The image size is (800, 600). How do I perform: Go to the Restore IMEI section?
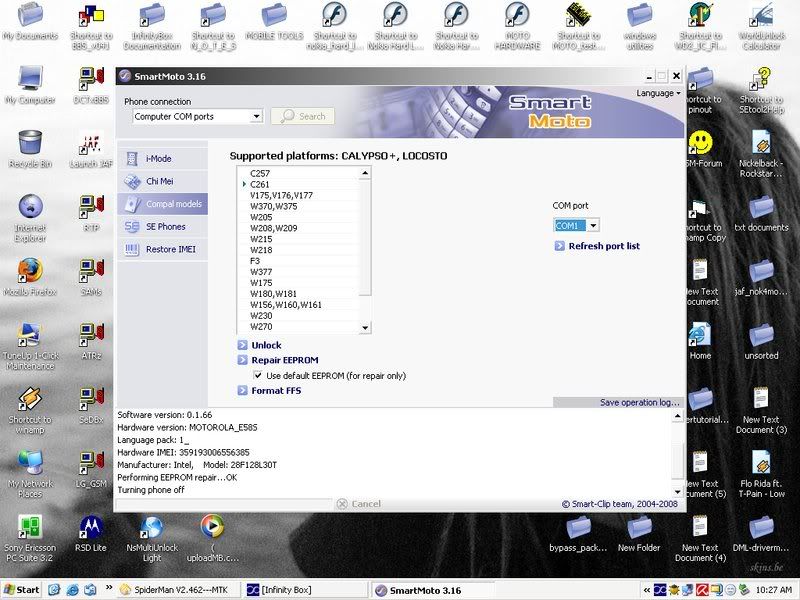(163, 249)
